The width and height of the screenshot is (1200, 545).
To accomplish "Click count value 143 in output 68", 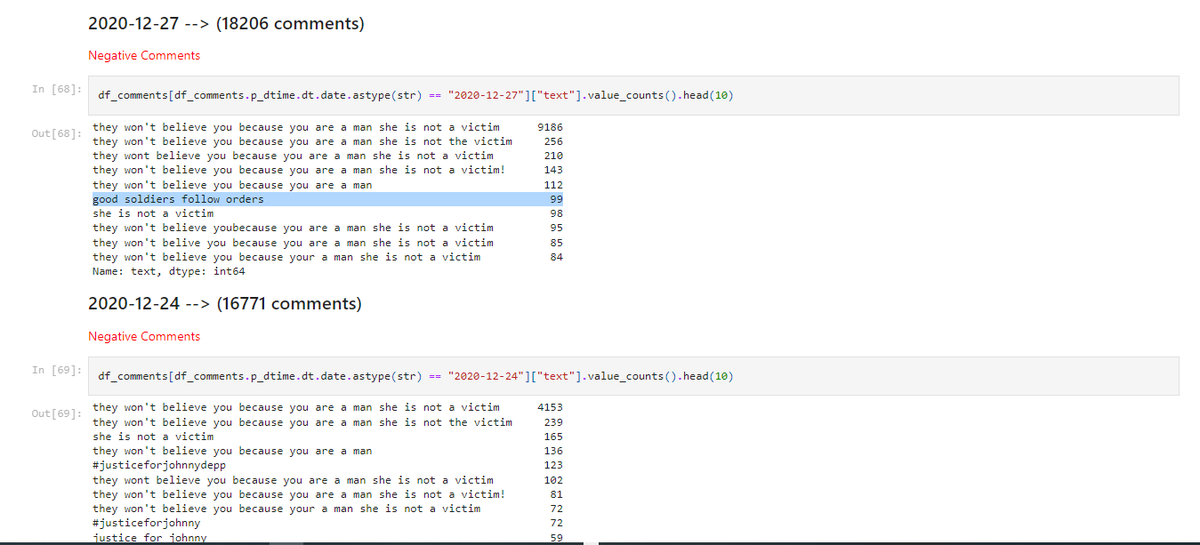I will 553,170.
